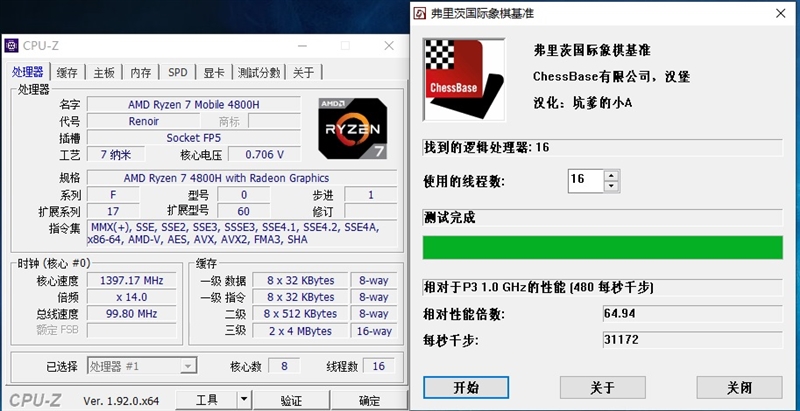800x411 pixels.
Task: Click the ChessBase logo image
Action: point(464,80)
